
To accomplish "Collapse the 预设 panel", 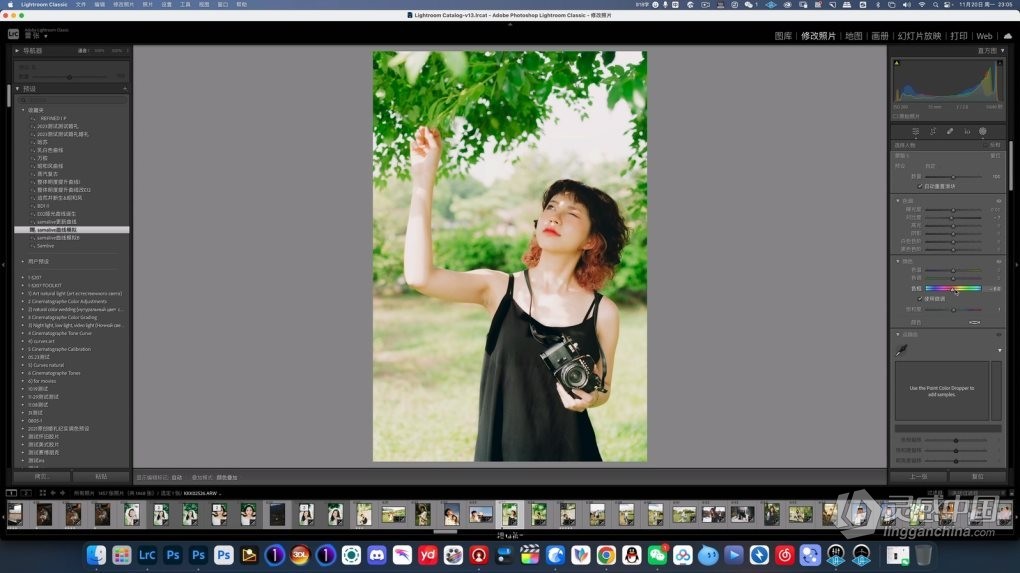I will 18,89.
